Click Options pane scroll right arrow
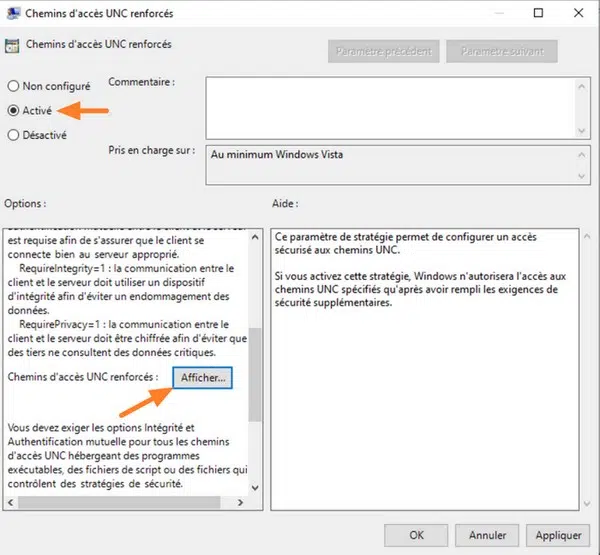 click(x=240, y=502)
